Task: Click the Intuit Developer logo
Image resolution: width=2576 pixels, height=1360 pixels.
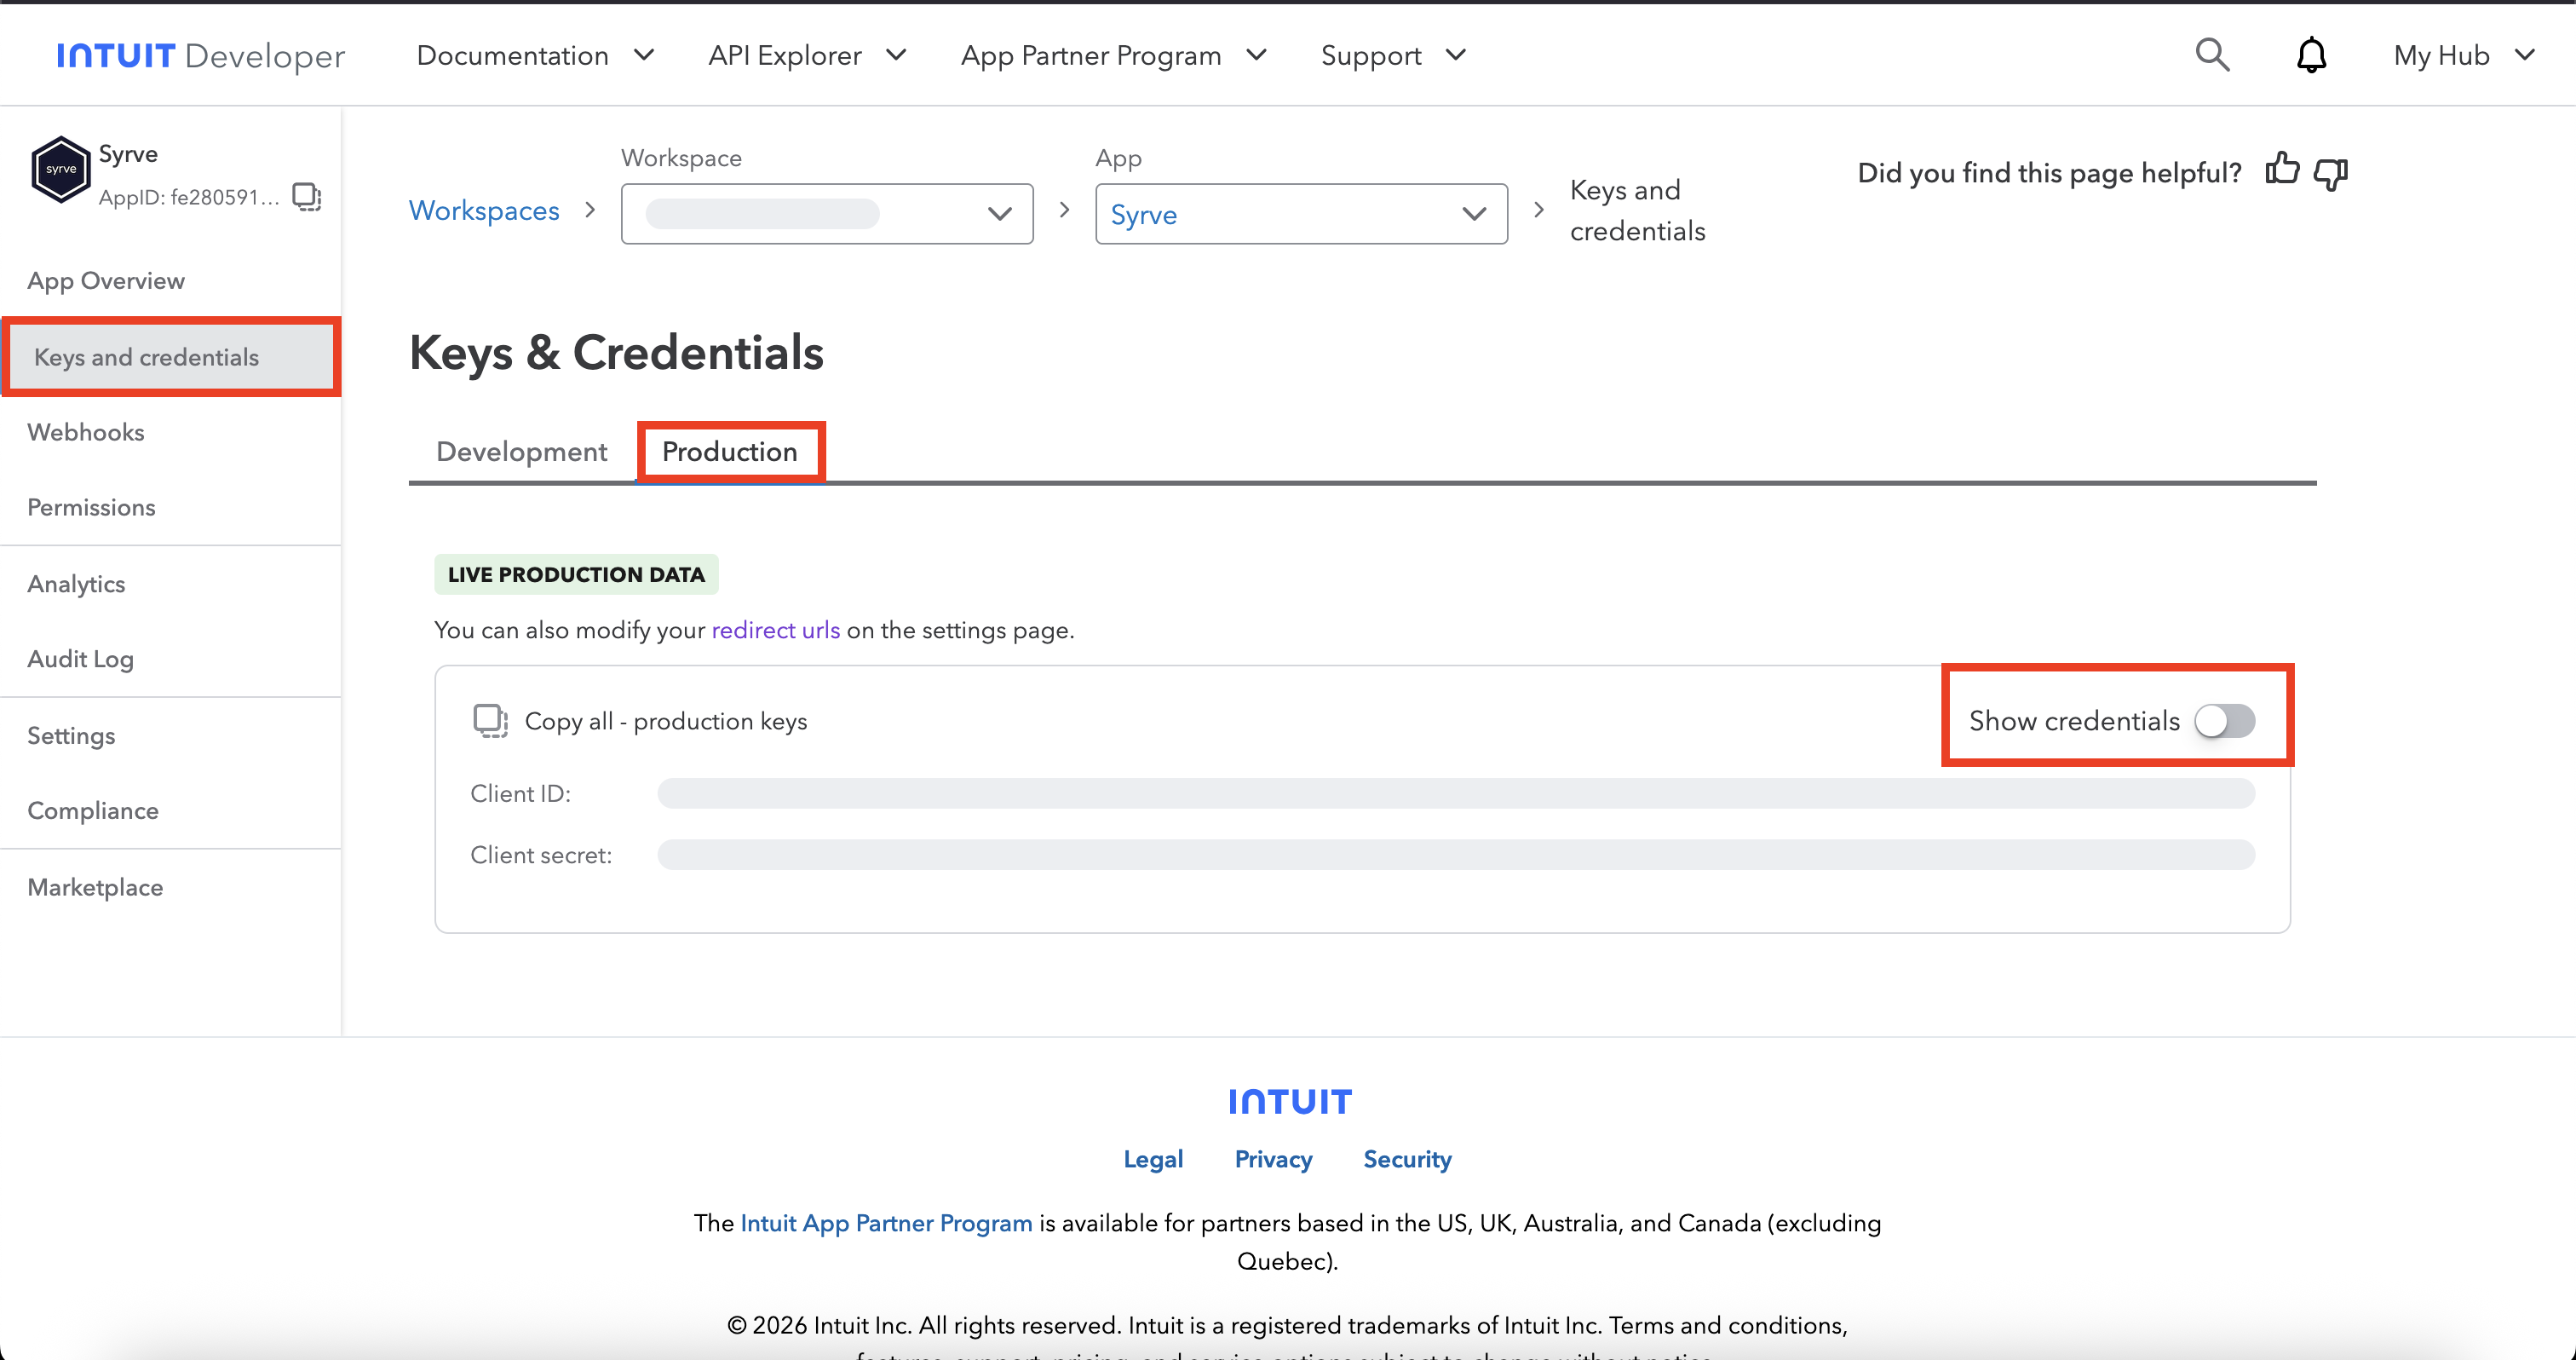Action: pyautogui.click(x=201, y=55)
